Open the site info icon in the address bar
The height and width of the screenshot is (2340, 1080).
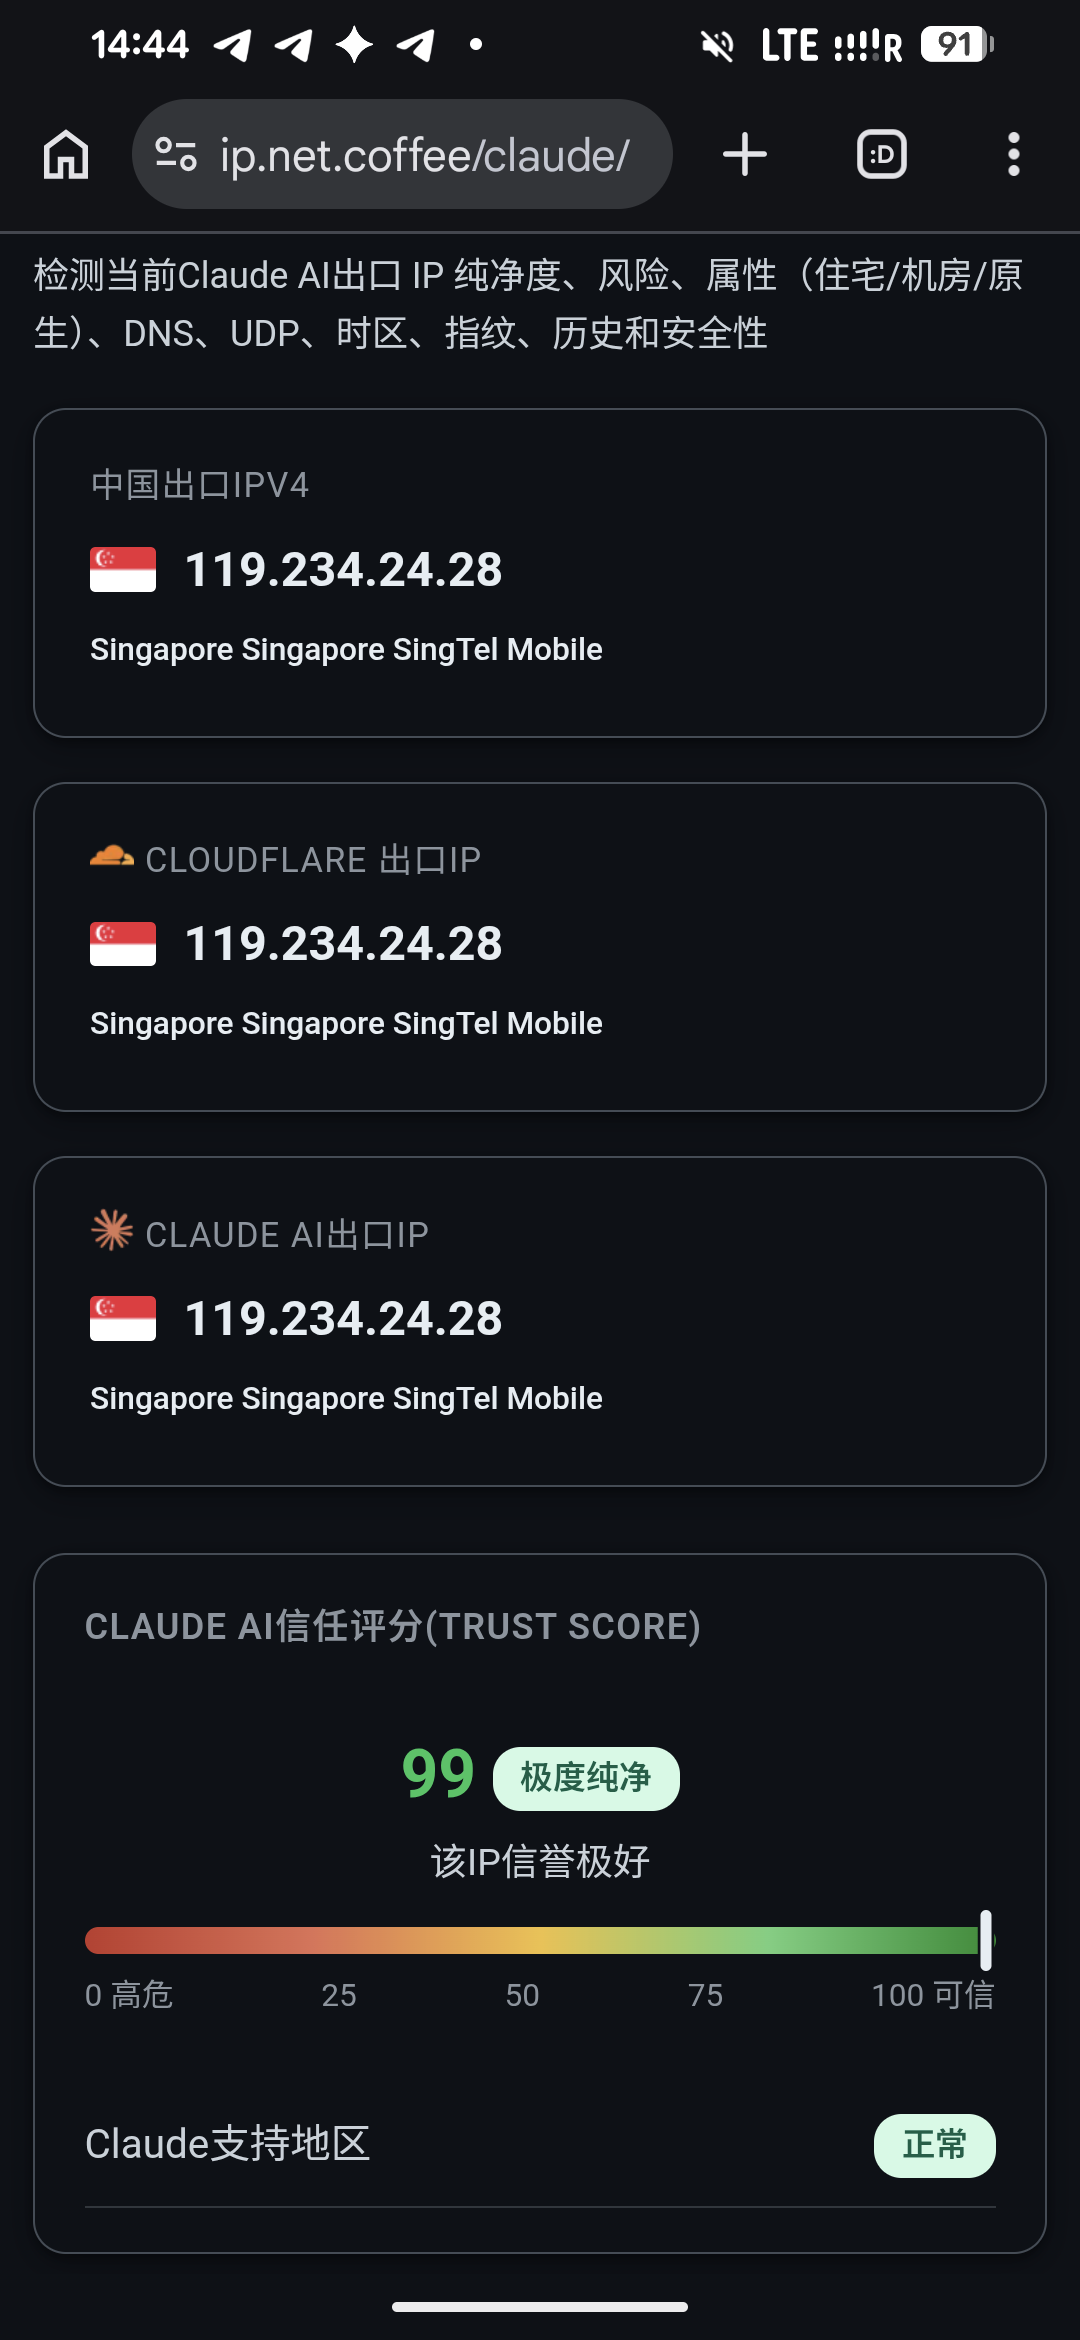pos(176,154)
